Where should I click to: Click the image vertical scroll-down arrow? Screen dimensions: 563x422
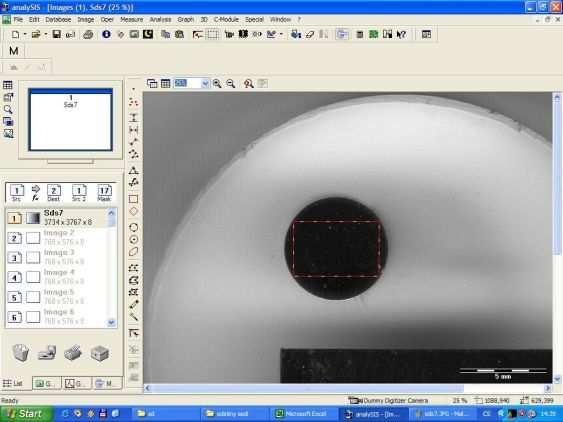[557, 379]
